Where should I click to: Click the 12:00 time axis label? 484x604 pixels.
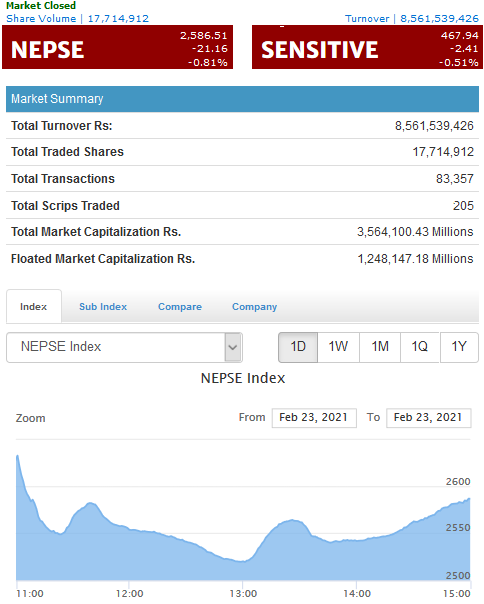(129, 594)
